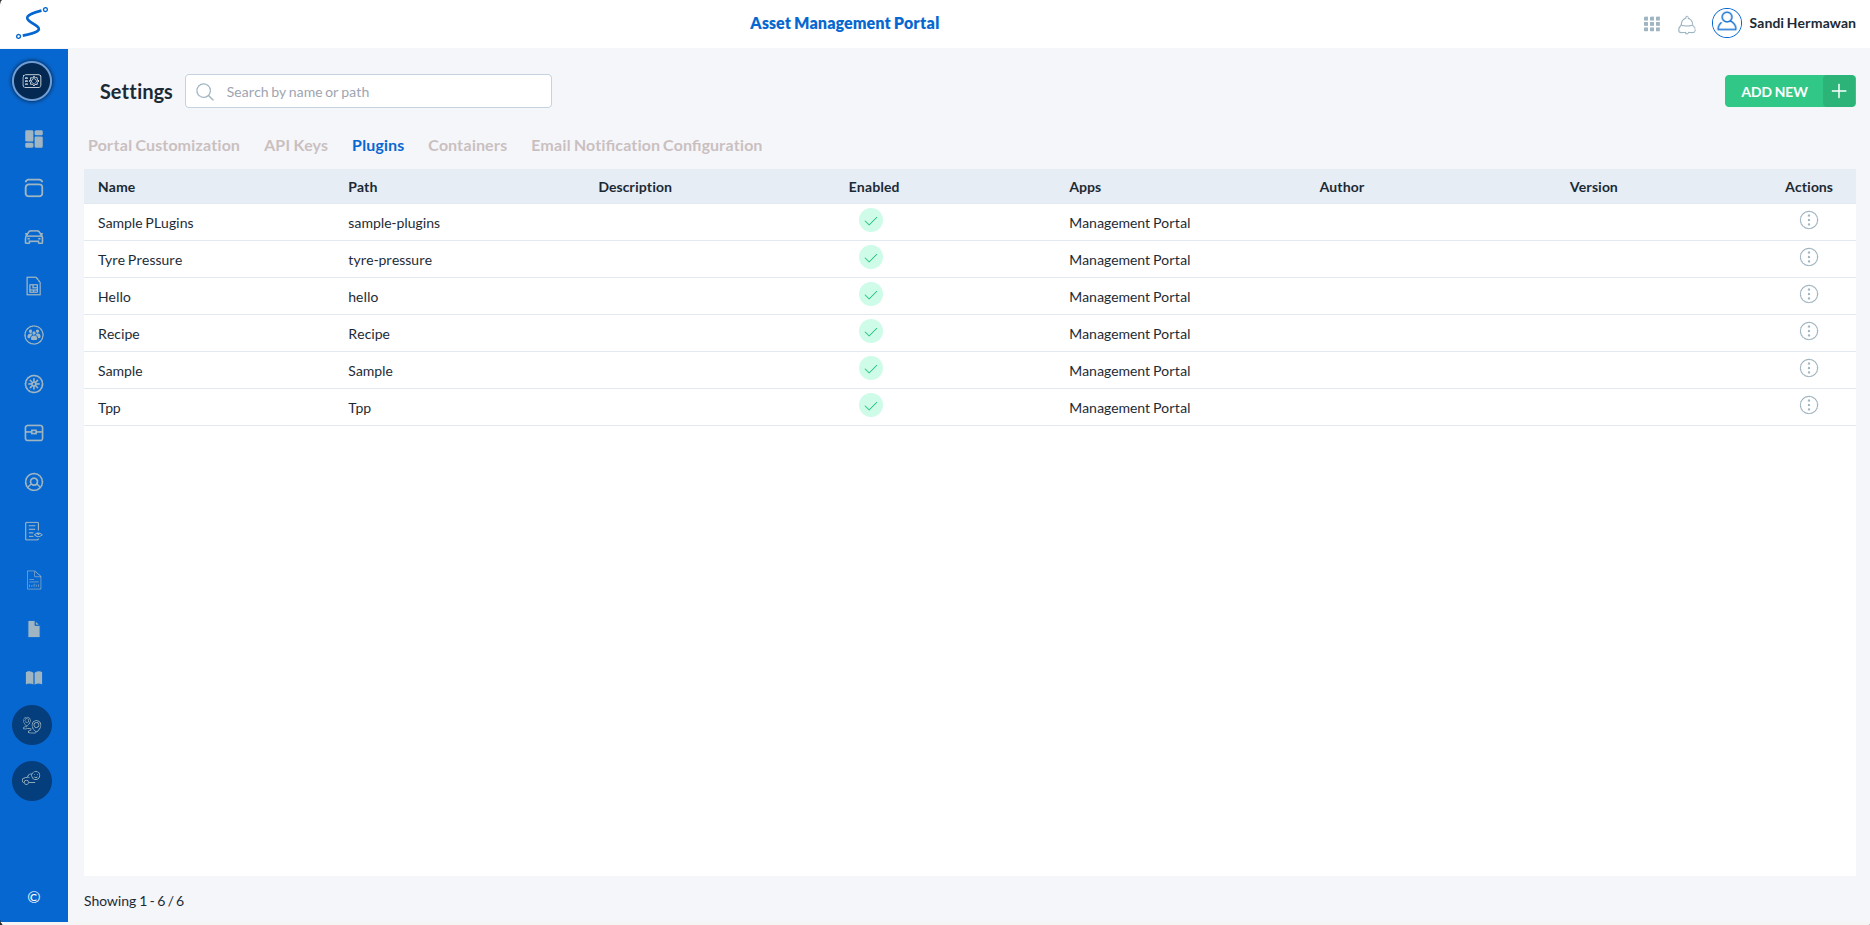
Task: Open the stacked cards sidebar icon
Action: coord(34,188)
